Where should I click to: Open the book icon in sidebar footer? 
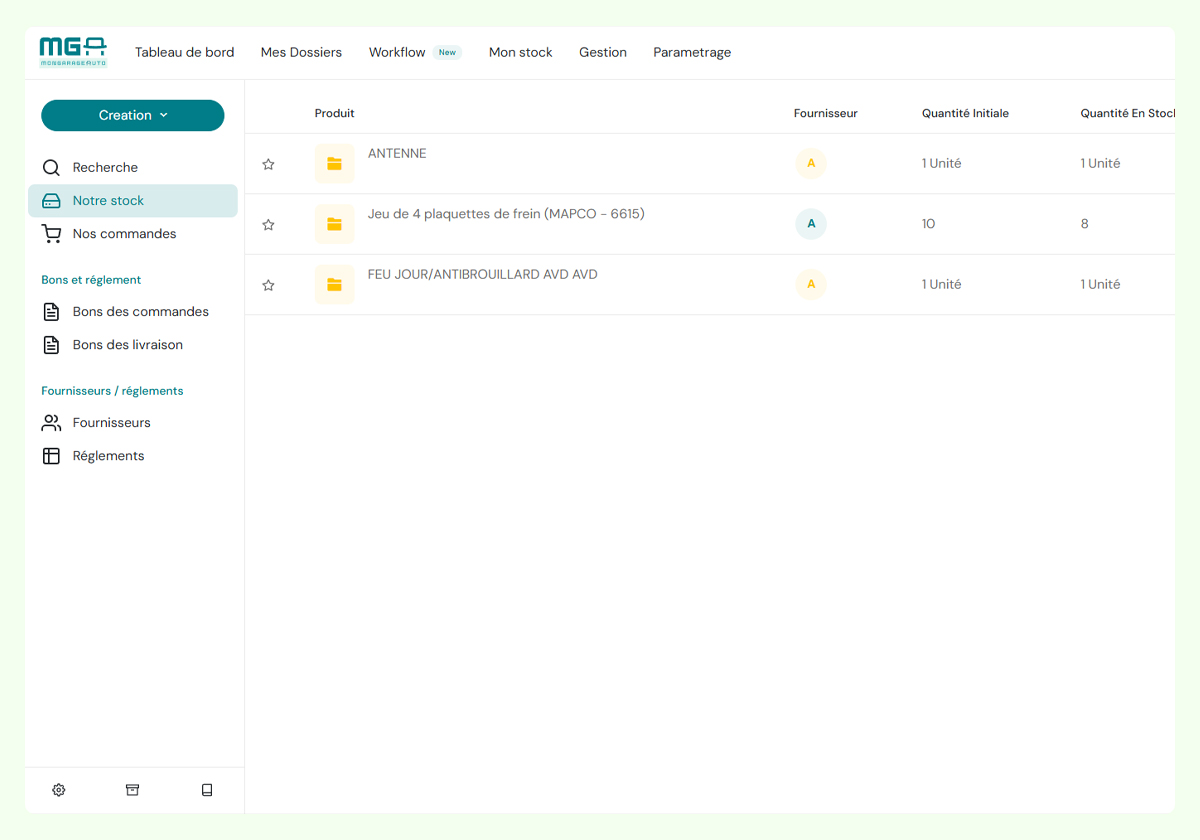click(207, 790)
